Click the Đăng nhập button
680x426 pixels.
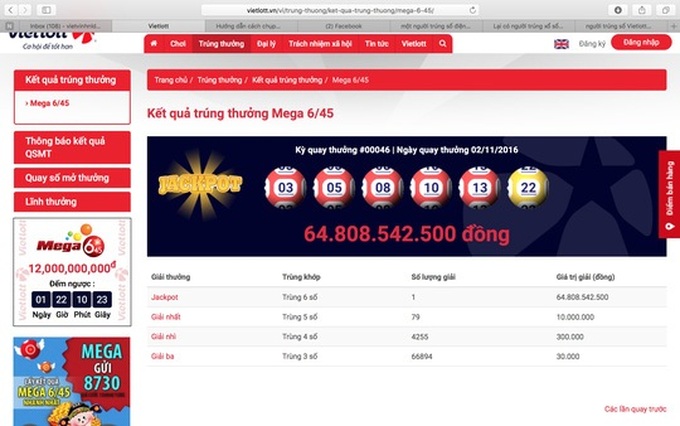(641, 43)
